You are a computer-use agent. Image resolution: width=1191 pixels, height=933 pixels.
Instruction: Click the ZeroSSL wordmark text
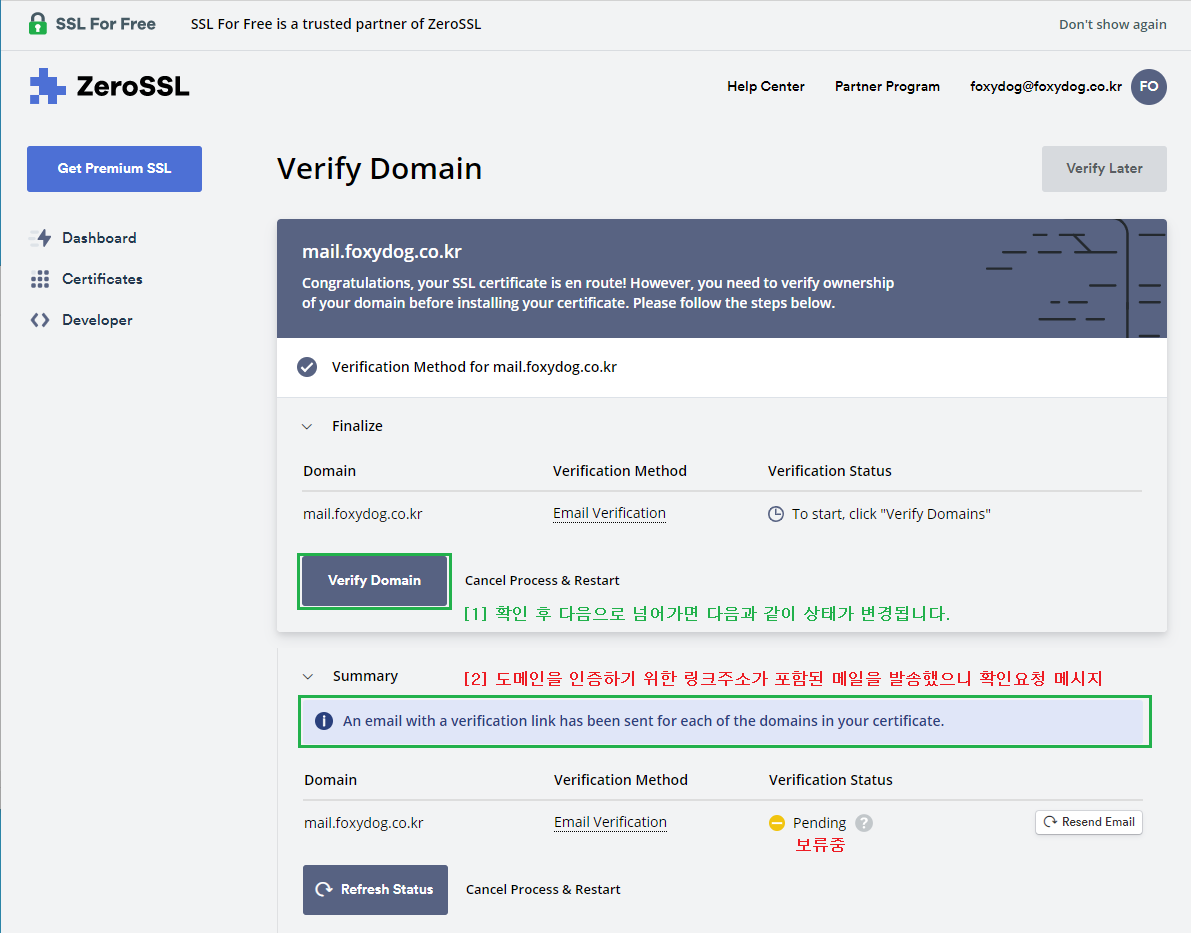[133, 87]
